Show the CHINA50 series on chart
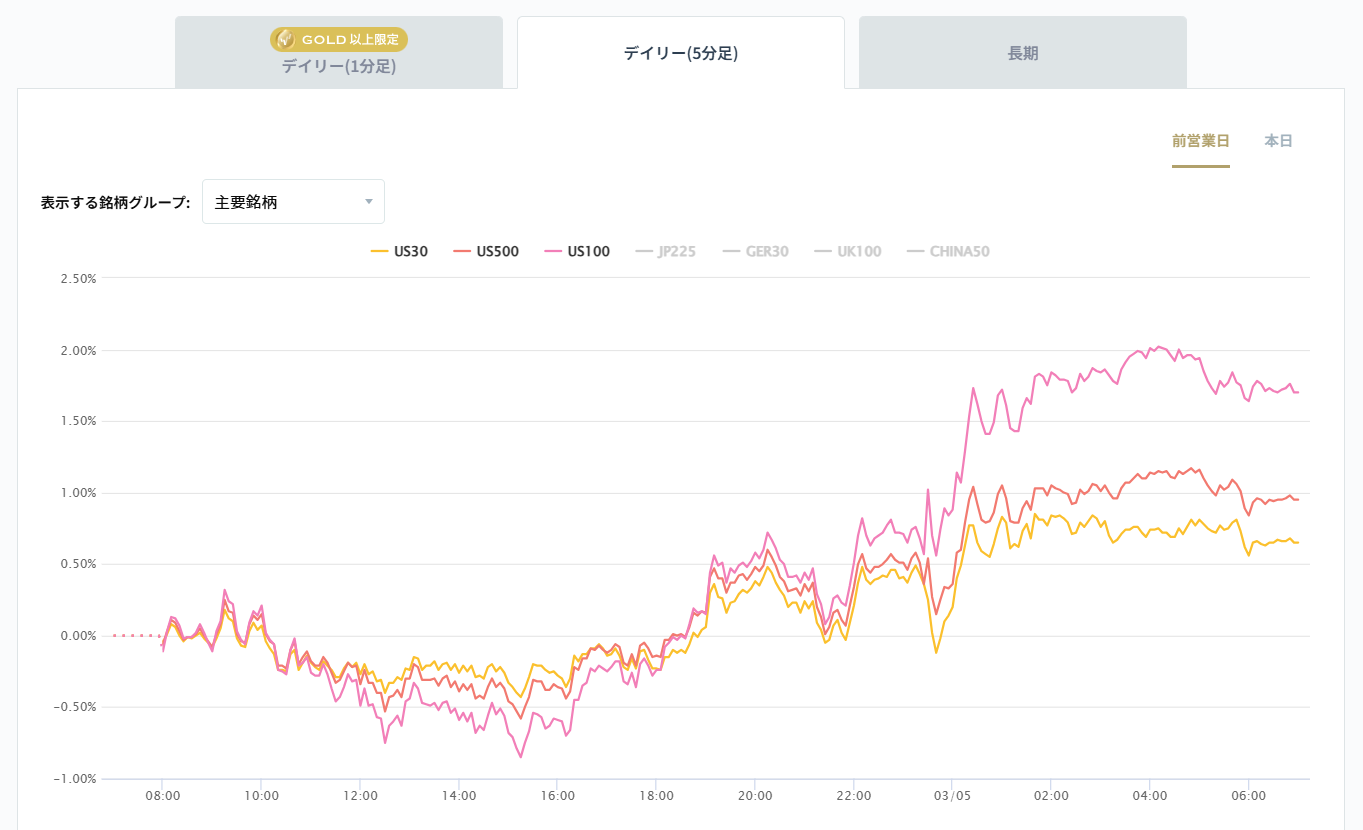This screenshot has width=1363, height=830. [959, 252]
